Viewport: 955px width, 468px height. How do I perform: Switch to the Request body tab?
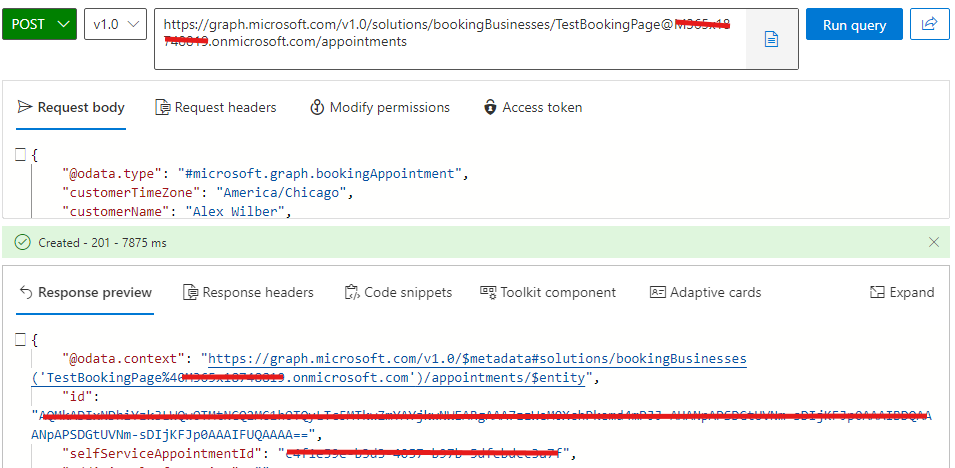pyautogui.click(x=71, y=108)
